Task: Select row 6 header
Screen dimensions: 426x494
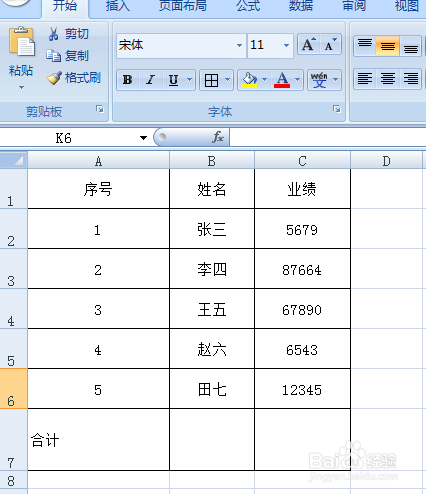Action: click(14, 389)
